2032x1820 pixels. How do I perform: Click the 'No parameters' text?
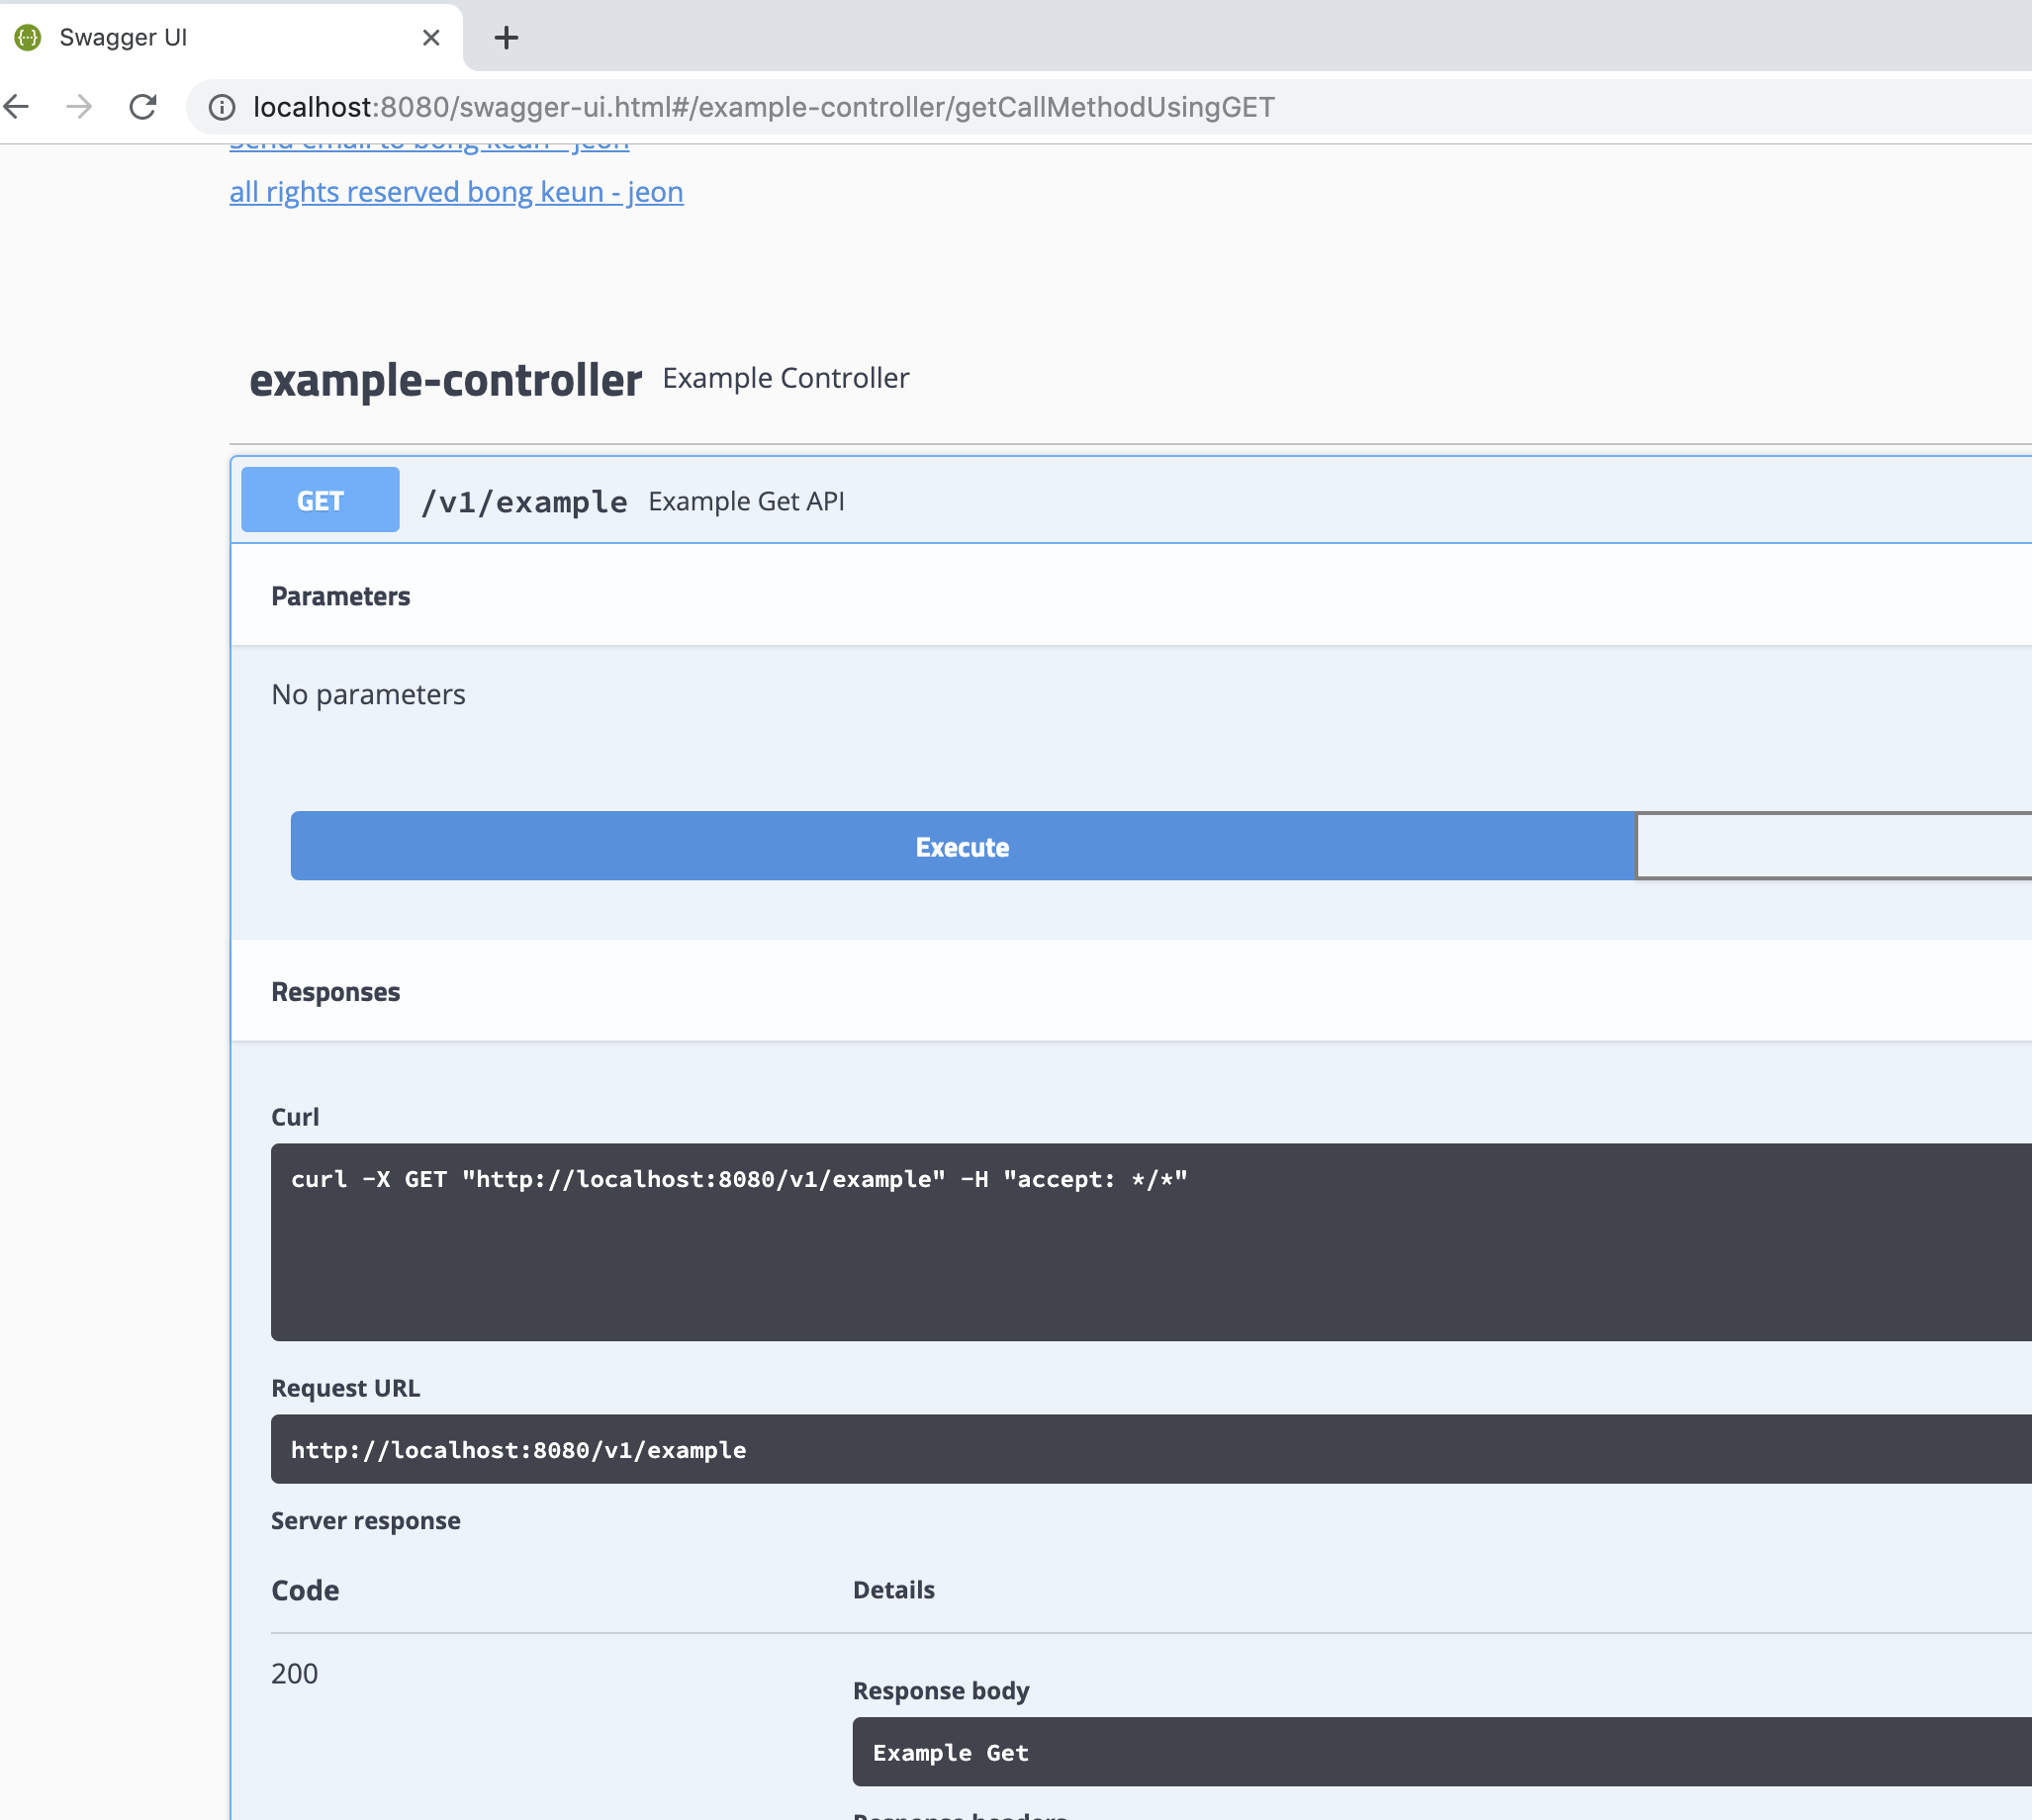(368, 694)
